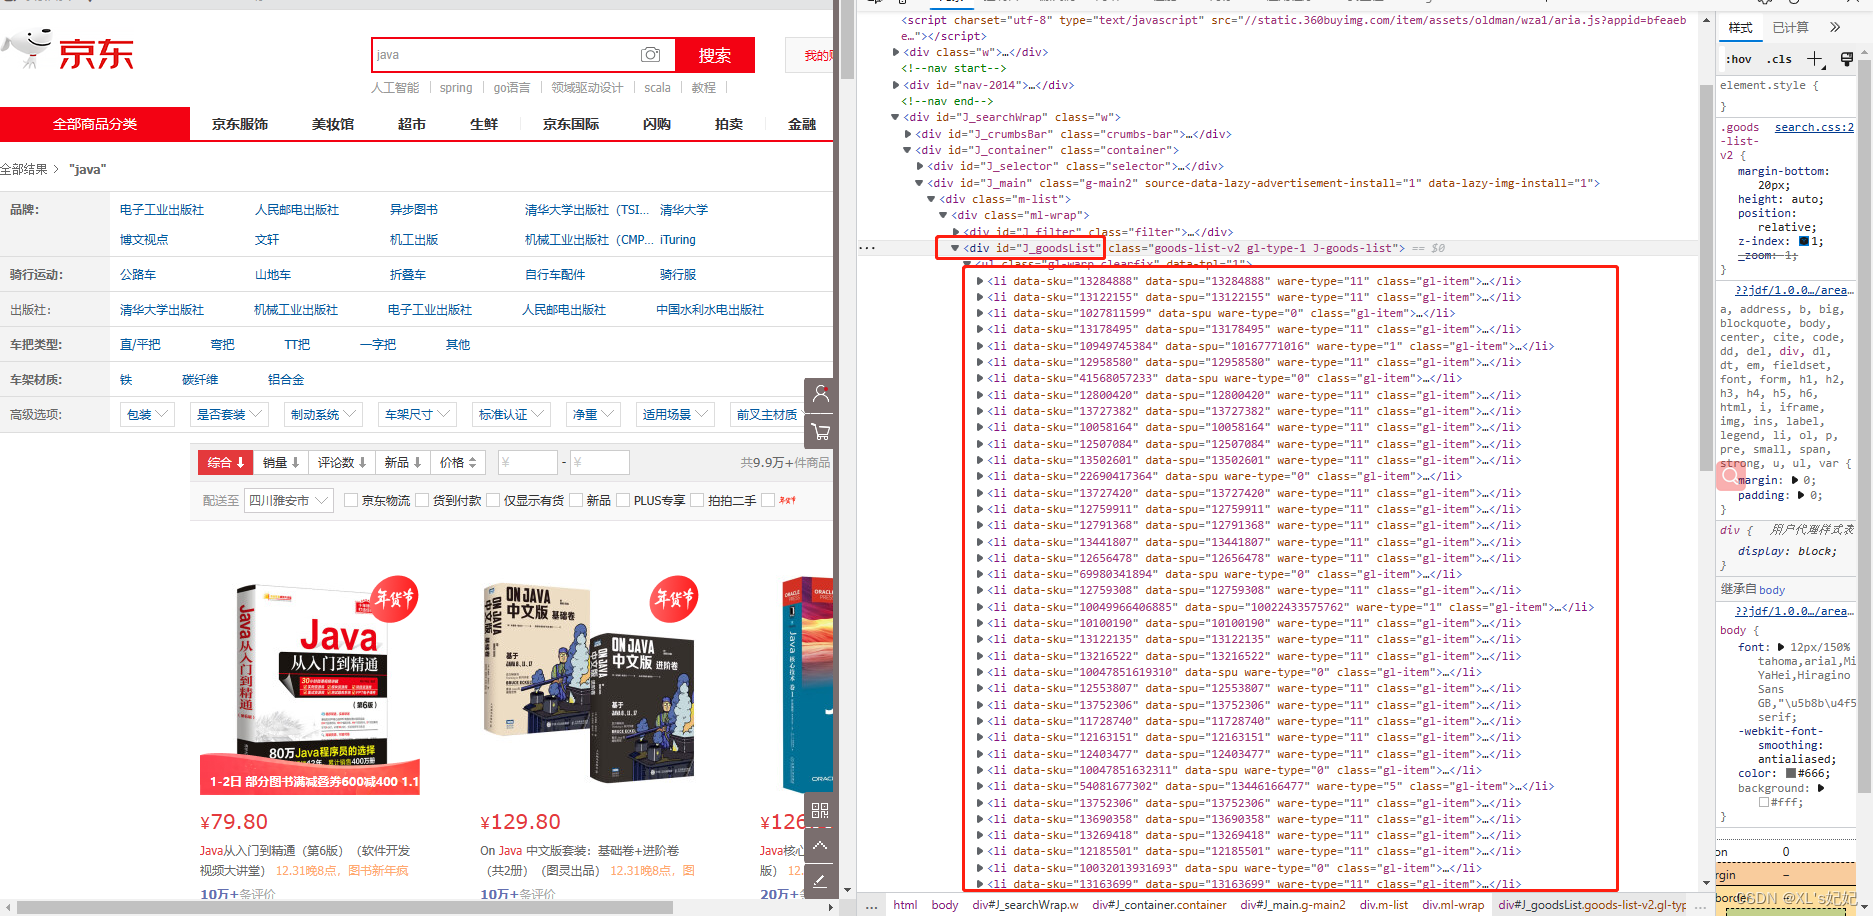This screenshot has height=916, width=1873.
Task: Open the computed styles sidebar toggle icon
Action: (x=1846, y=59)
